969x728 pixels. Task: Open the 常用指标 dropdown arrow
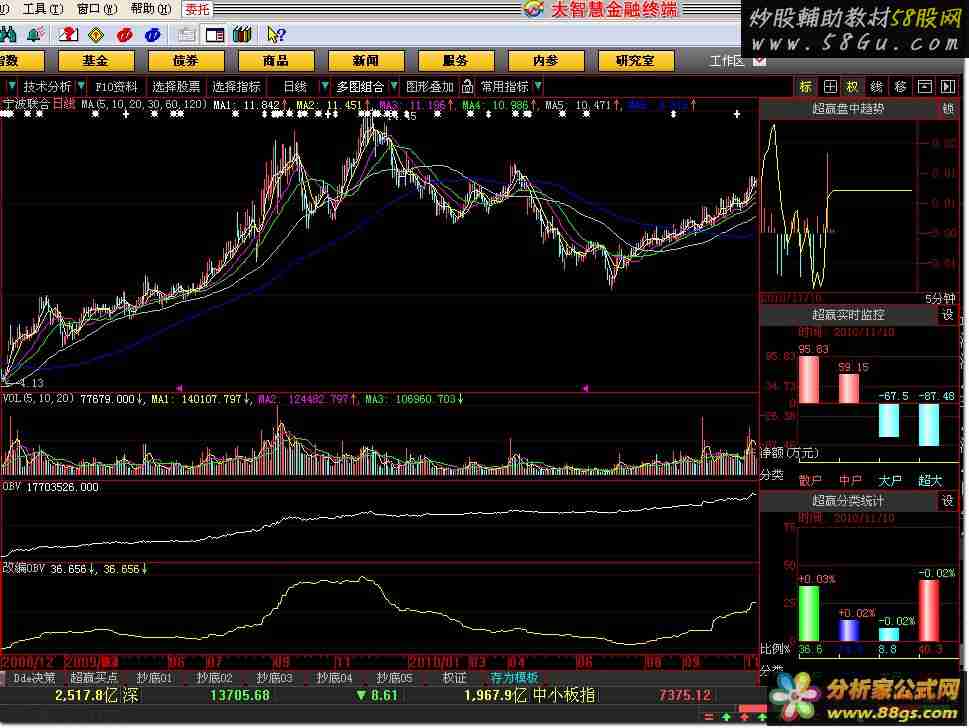pyautogui.click(x=537, y=87)
